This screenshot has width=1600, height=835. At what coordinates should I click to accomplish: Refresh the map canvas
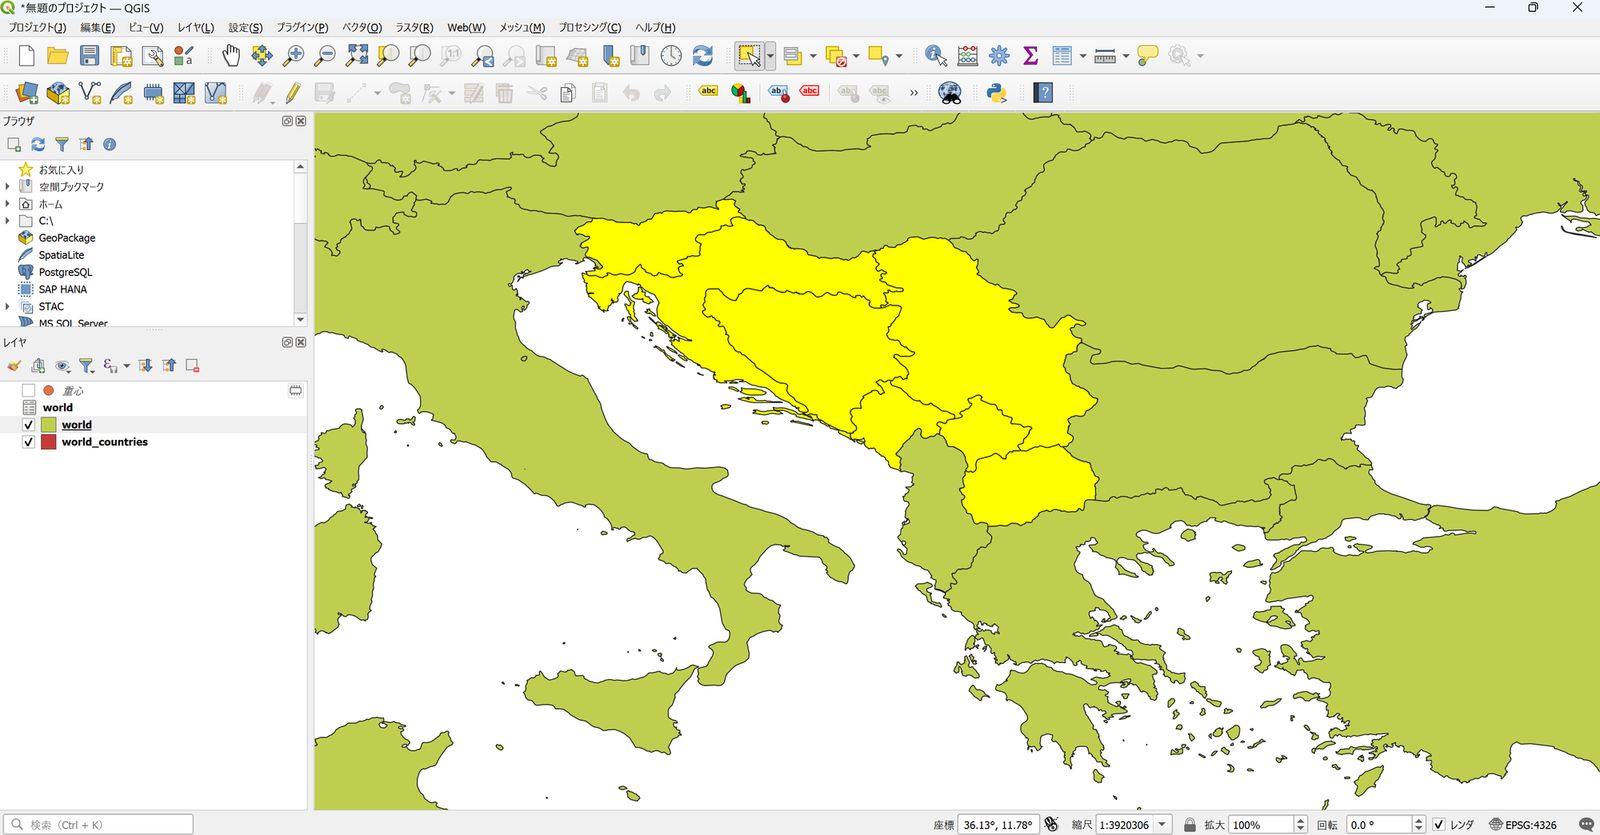coord(703,56)
